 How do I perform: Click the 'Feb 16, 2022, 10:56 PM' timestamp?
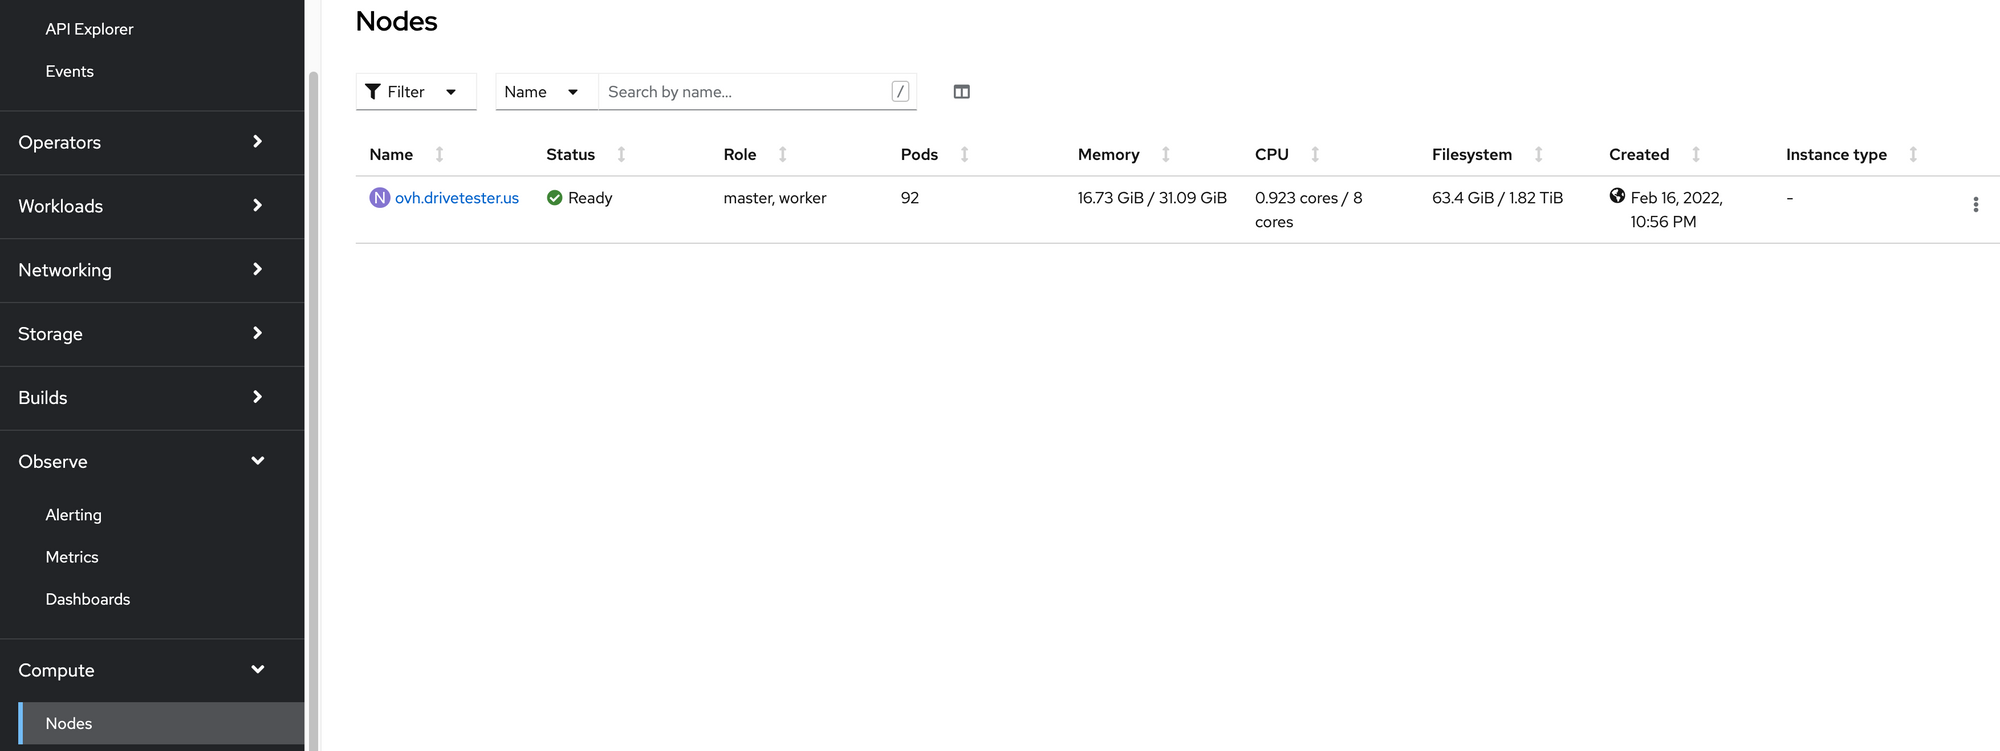point(1676,210)
